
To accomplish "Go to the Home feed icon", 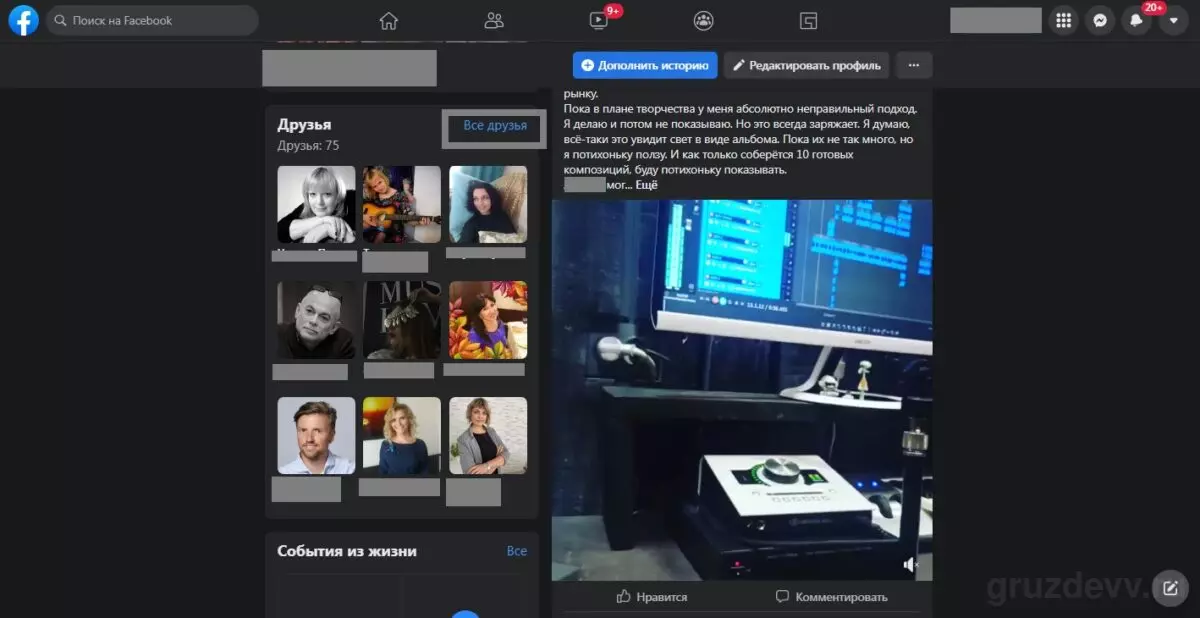I will point(389,20).
